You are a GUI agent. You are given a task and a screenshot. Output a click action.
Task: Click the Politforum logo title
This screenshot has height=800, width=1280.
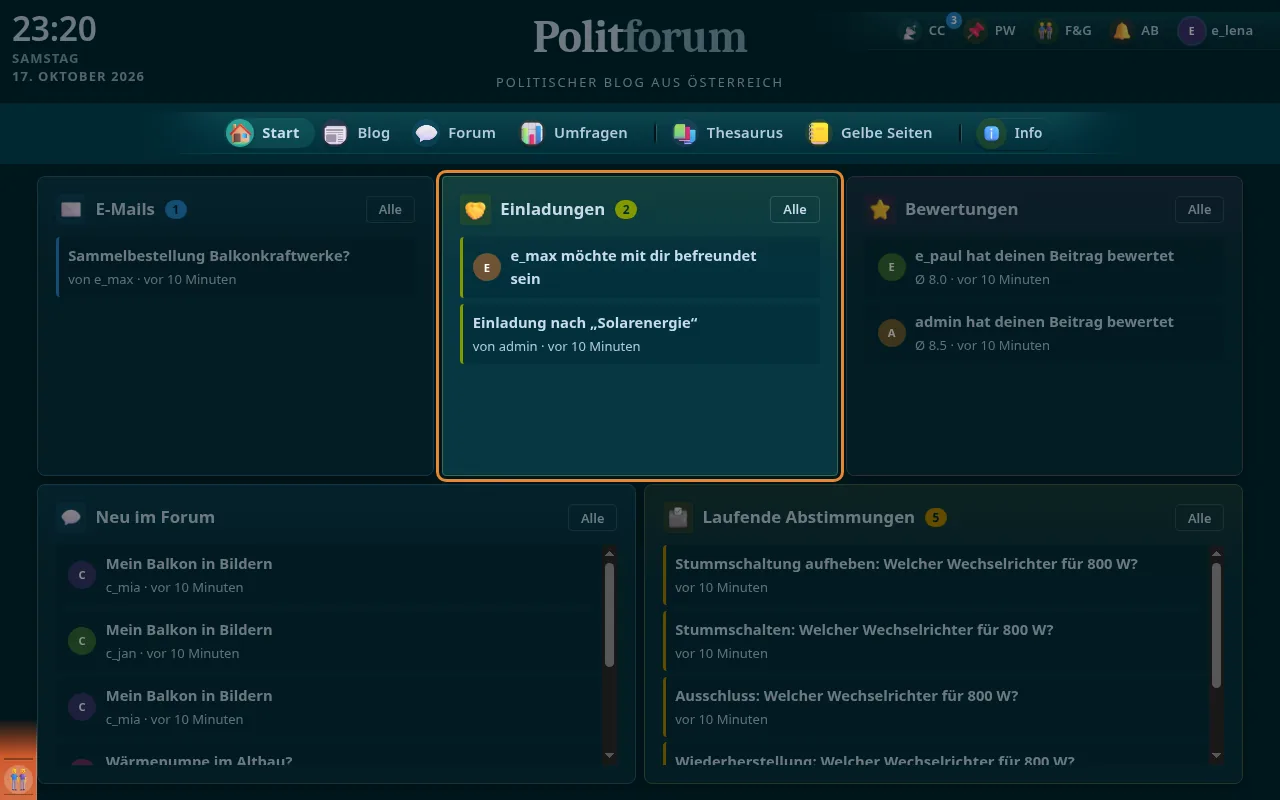(x=640, y=37)
